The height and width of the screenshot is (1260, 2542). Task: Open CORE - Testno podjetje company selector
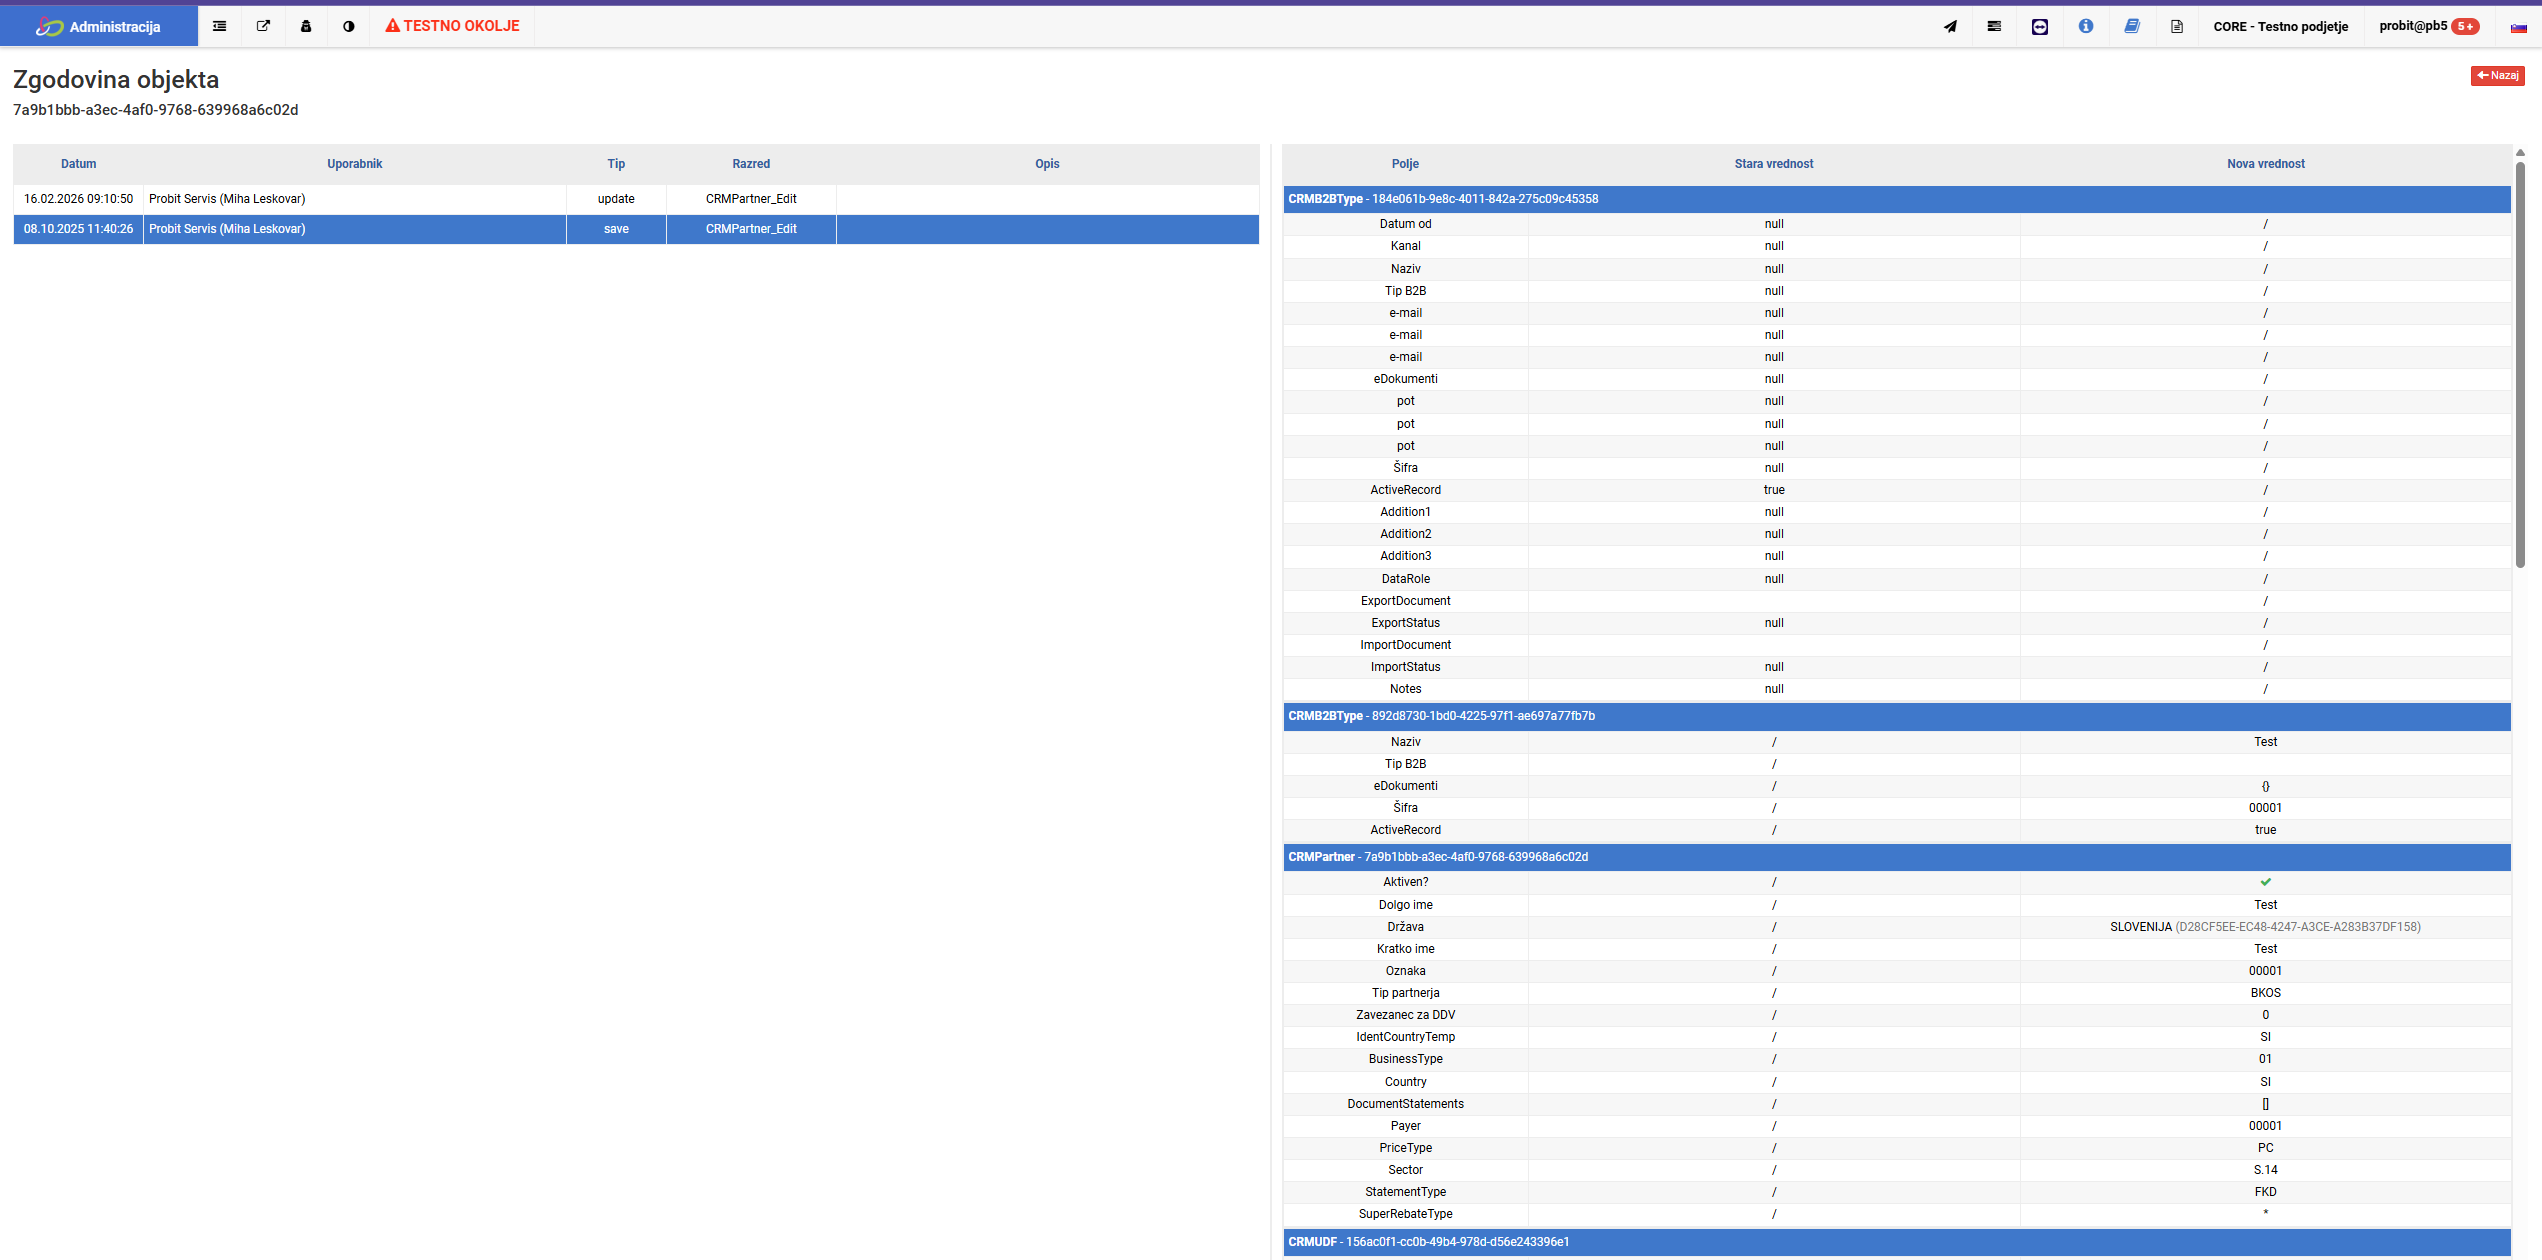pyautogui.click(x=2281, y=26)
